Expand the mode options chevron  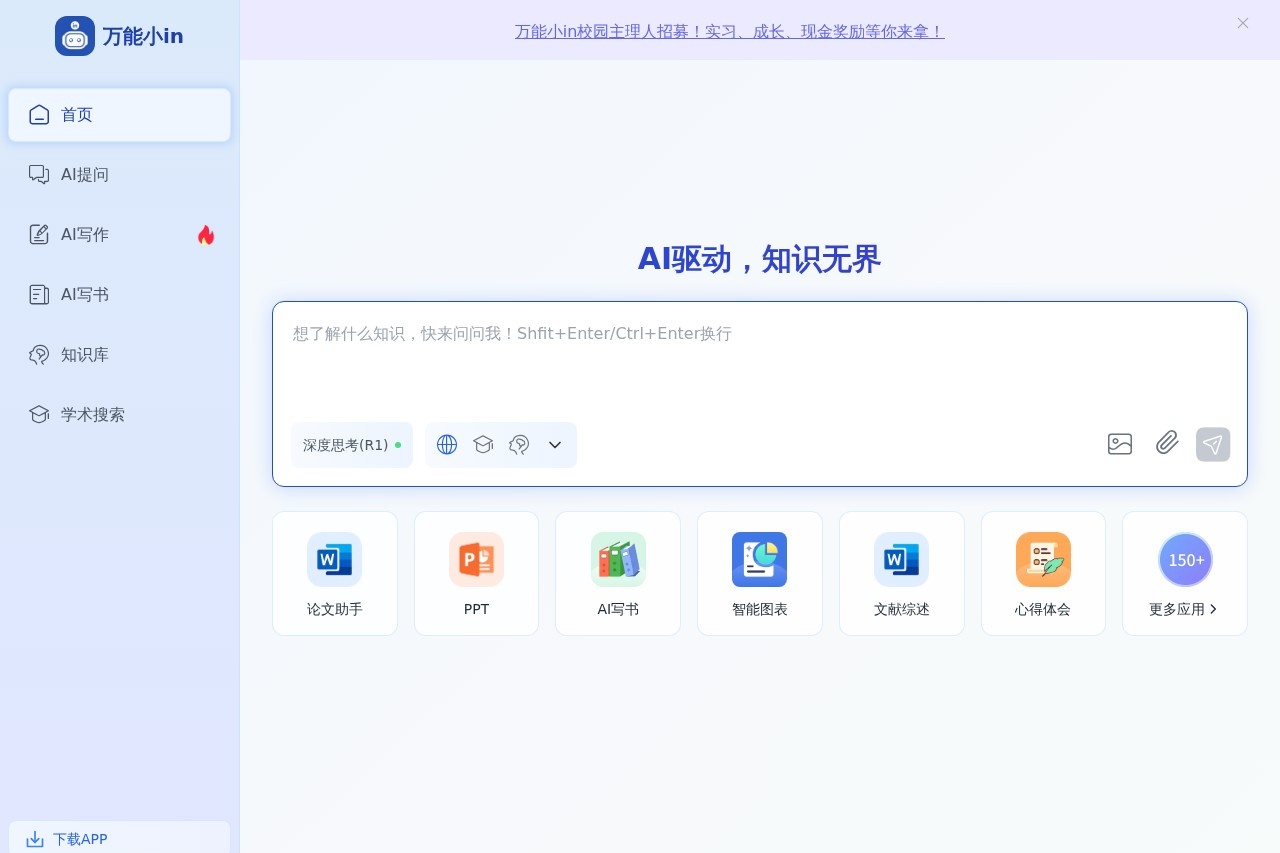[555, 444]
